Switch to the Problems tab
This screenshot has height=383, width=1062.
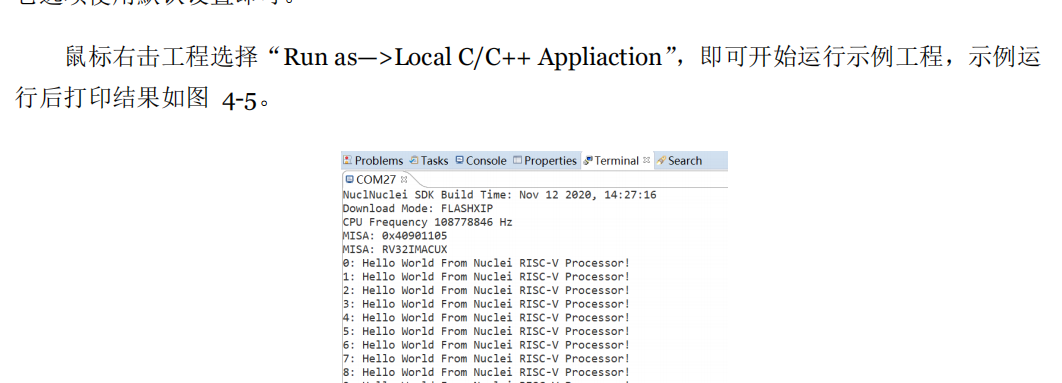click(x=373, y=161)
